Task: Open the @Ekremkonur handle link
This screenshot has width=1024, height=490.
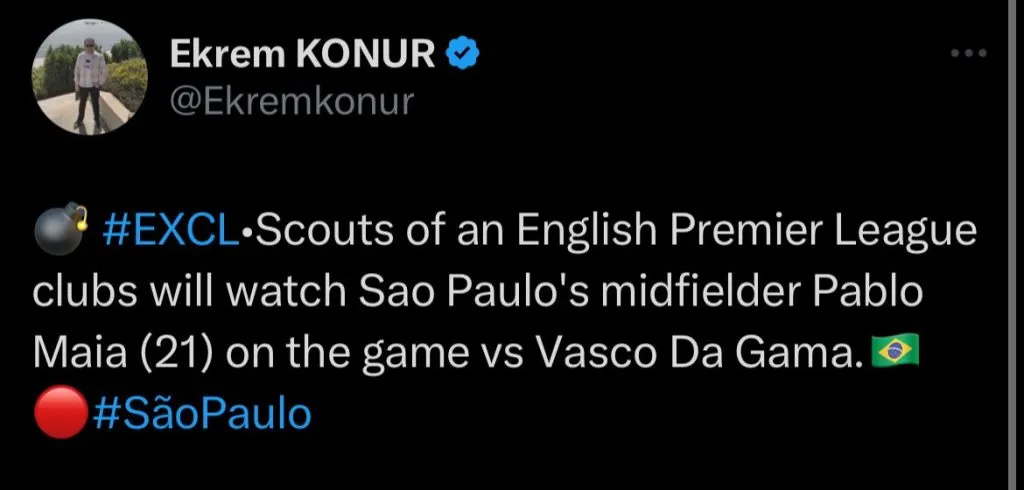Action: (290, 101)
